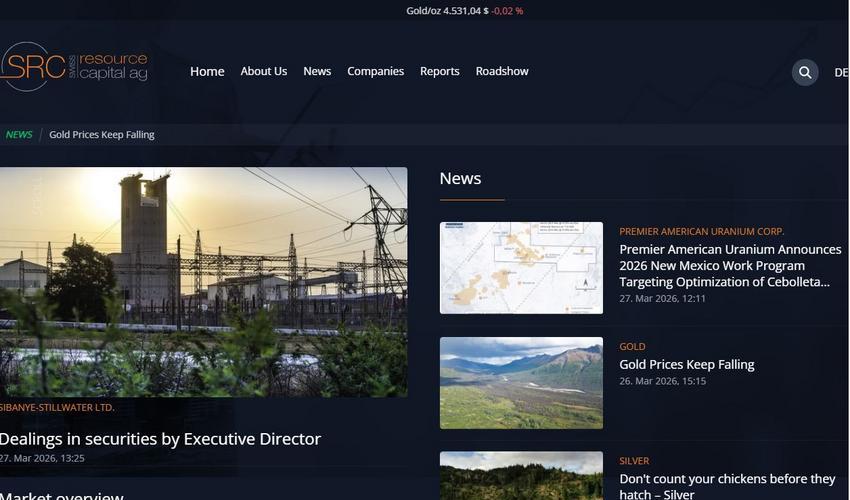The width and height of the screenshot is (850, 500).
Task: Open the uranium map article thumbnail
Action: (521, 268)
